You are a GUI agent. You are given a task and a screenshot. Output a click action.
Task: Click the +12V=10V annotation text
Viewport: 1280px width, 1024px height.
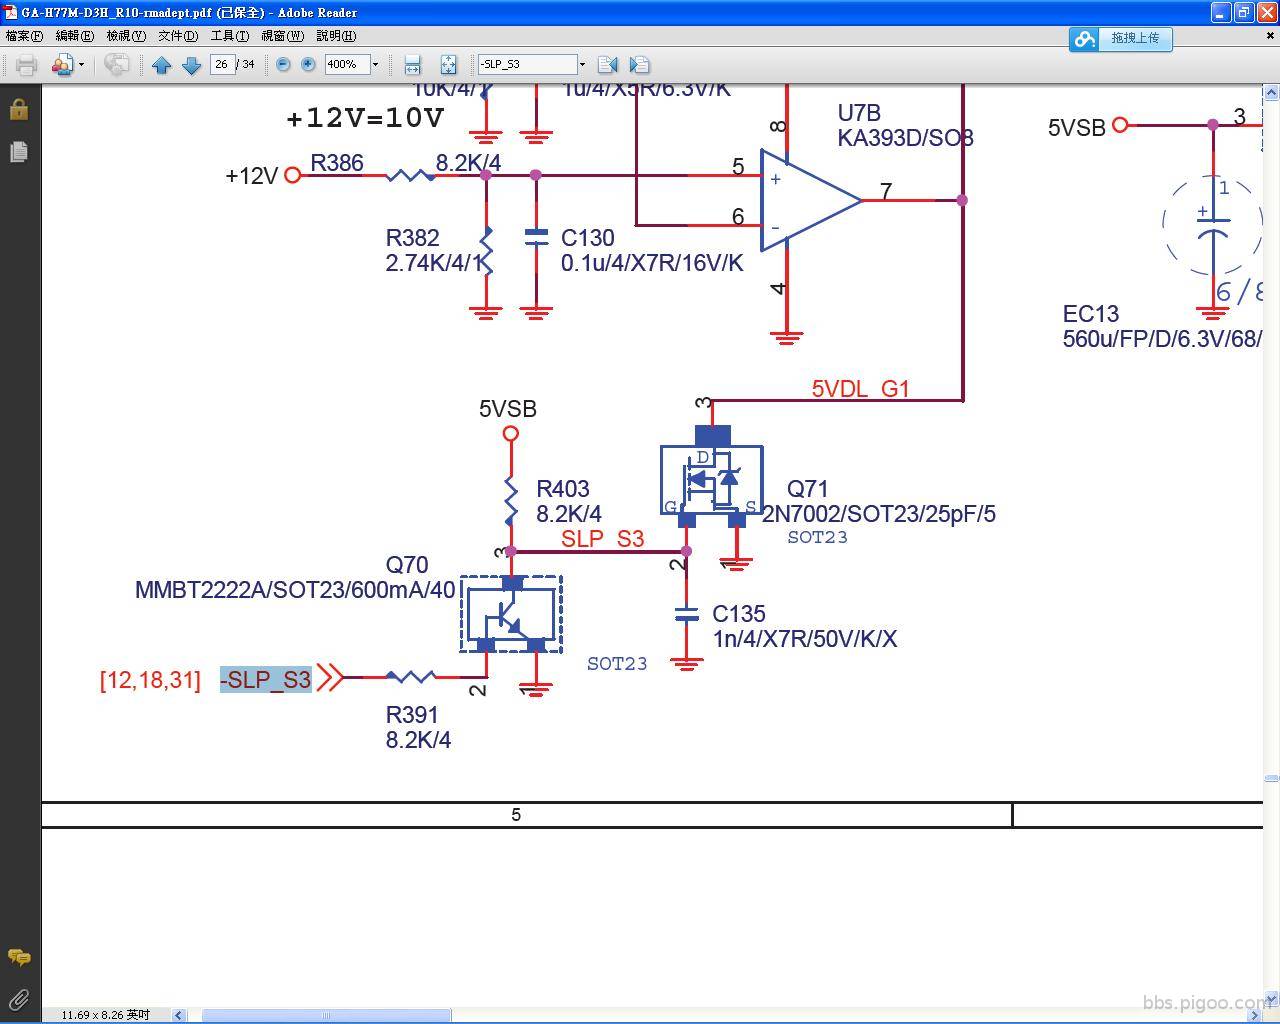click(365, 118)
